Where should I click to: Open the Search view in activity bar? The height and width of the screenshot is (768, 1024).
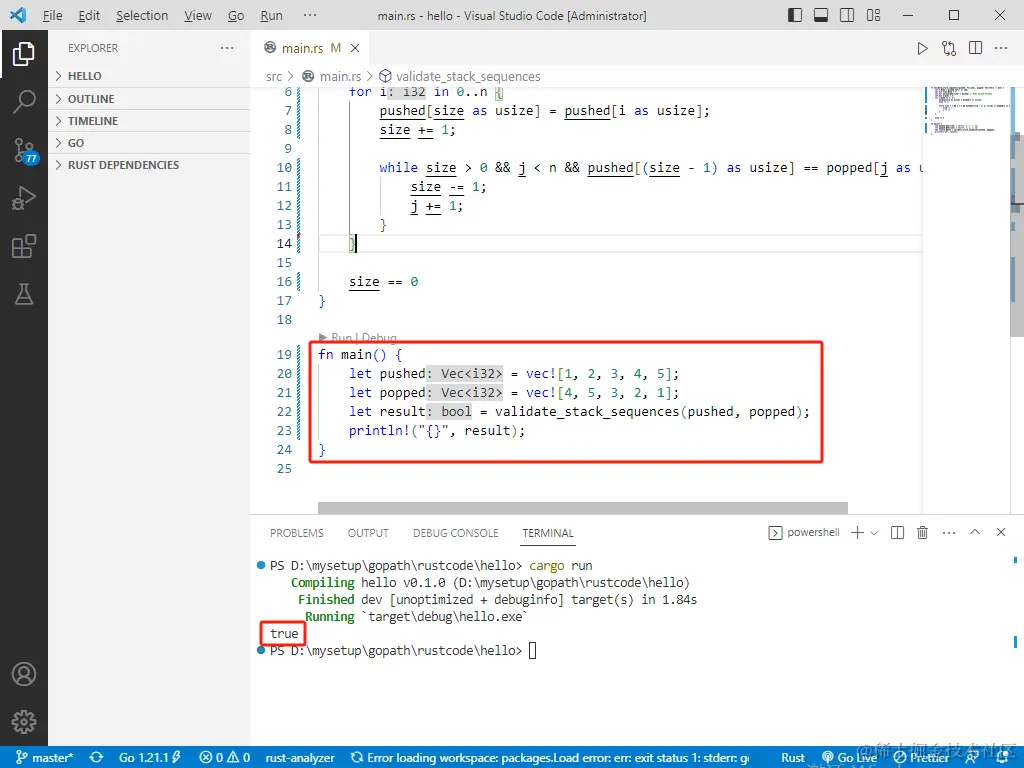[x=24, y=102]
